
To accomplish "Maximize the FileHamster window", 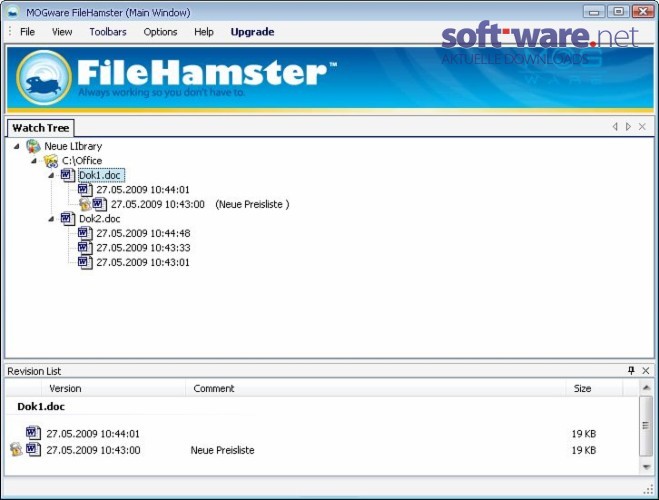I will coord(618,11).
